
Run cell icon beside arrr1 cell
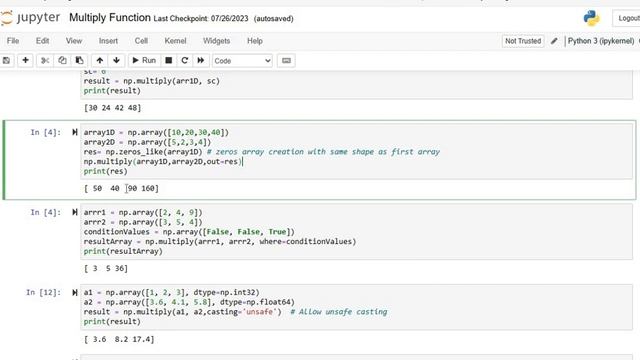point(75,212)
